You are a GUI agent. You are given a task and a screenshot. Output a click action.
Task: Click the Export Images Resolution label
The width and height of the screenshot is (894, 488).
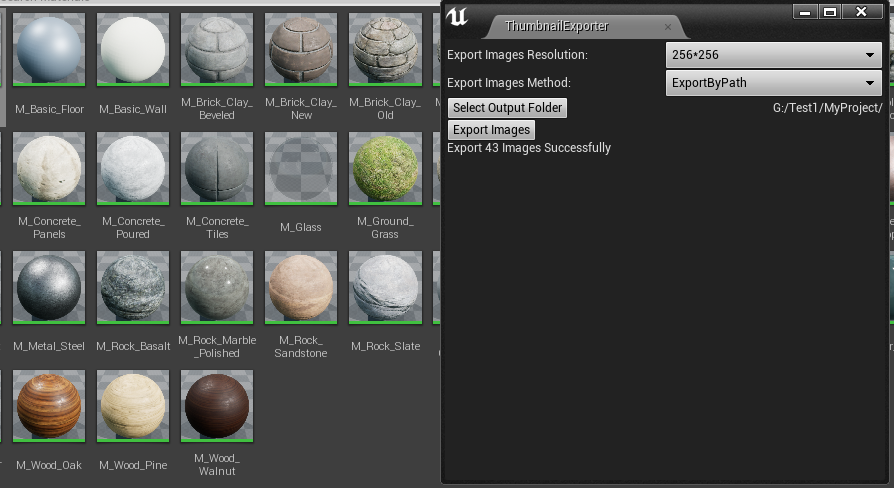coord(517,55)
